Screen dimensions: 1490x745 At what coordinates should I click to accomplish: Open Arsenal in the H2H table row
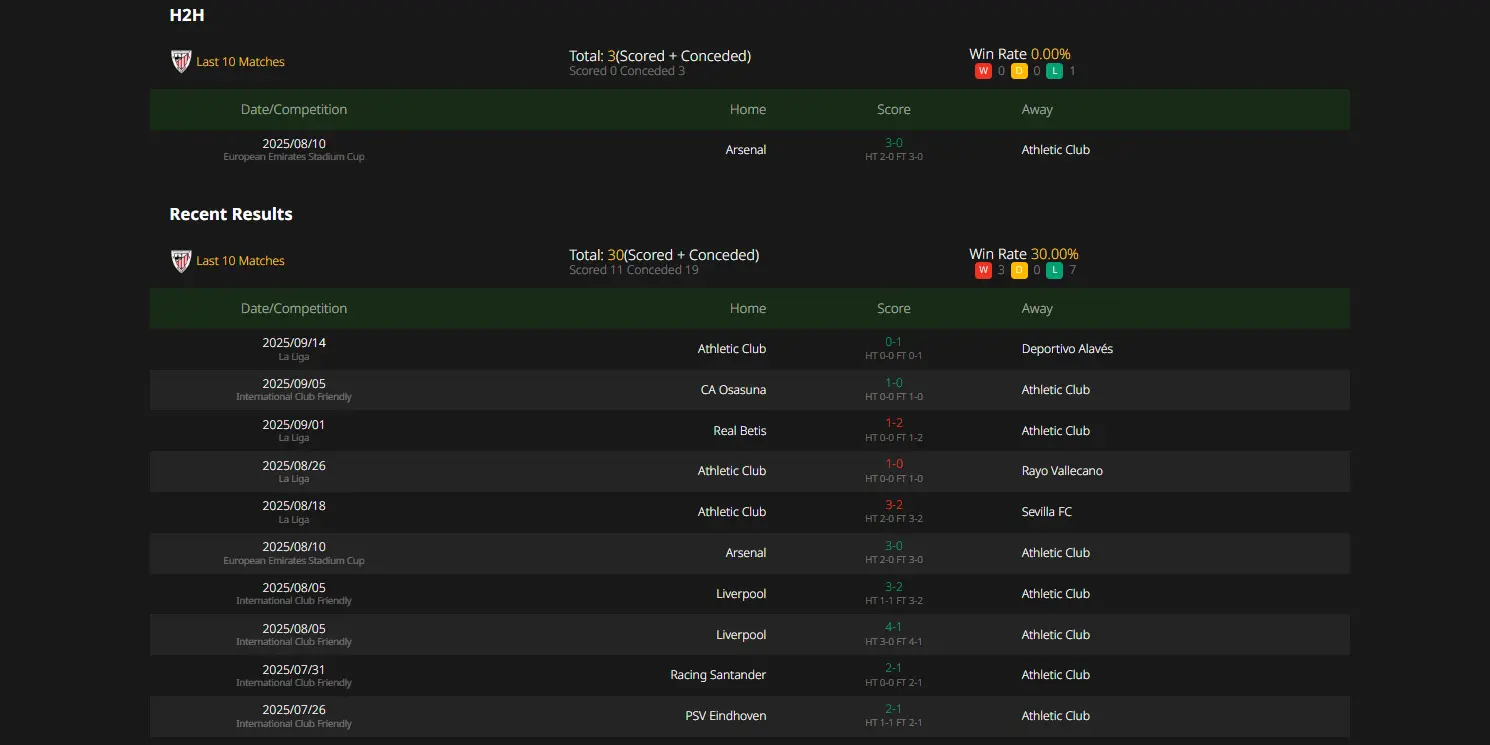[746, 150]
